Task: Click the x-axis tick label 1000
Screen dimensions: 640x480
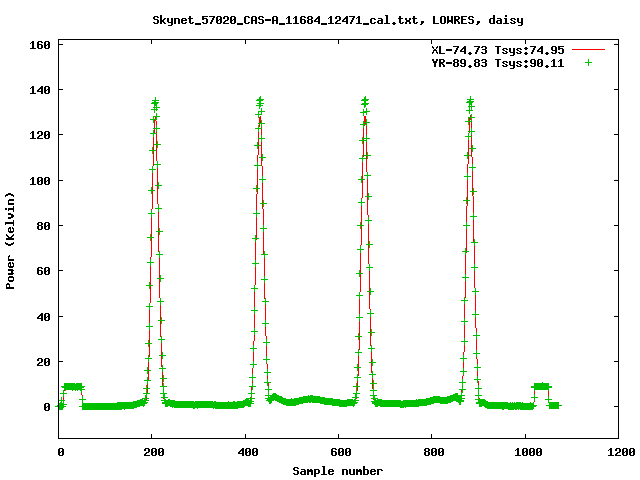Action: [x=528, y=452]
